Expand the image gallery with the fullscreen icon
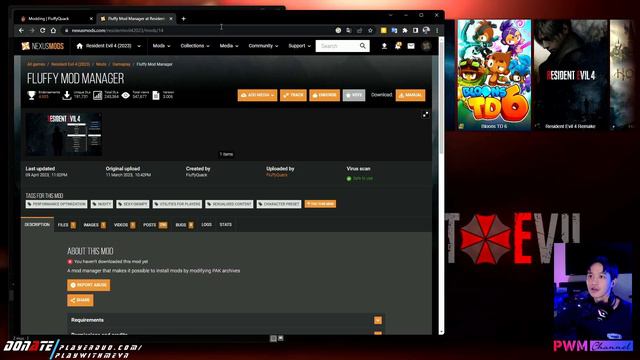Image resolution: width=640 pixels, height=360 pixels. pyautogui.click(x=425, y=115)
